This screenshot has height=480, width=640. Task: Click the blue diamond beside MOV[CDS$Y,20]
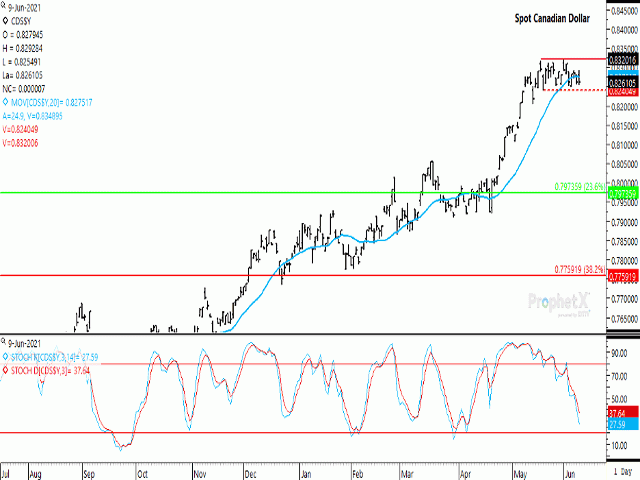click(x=6, y=102)
